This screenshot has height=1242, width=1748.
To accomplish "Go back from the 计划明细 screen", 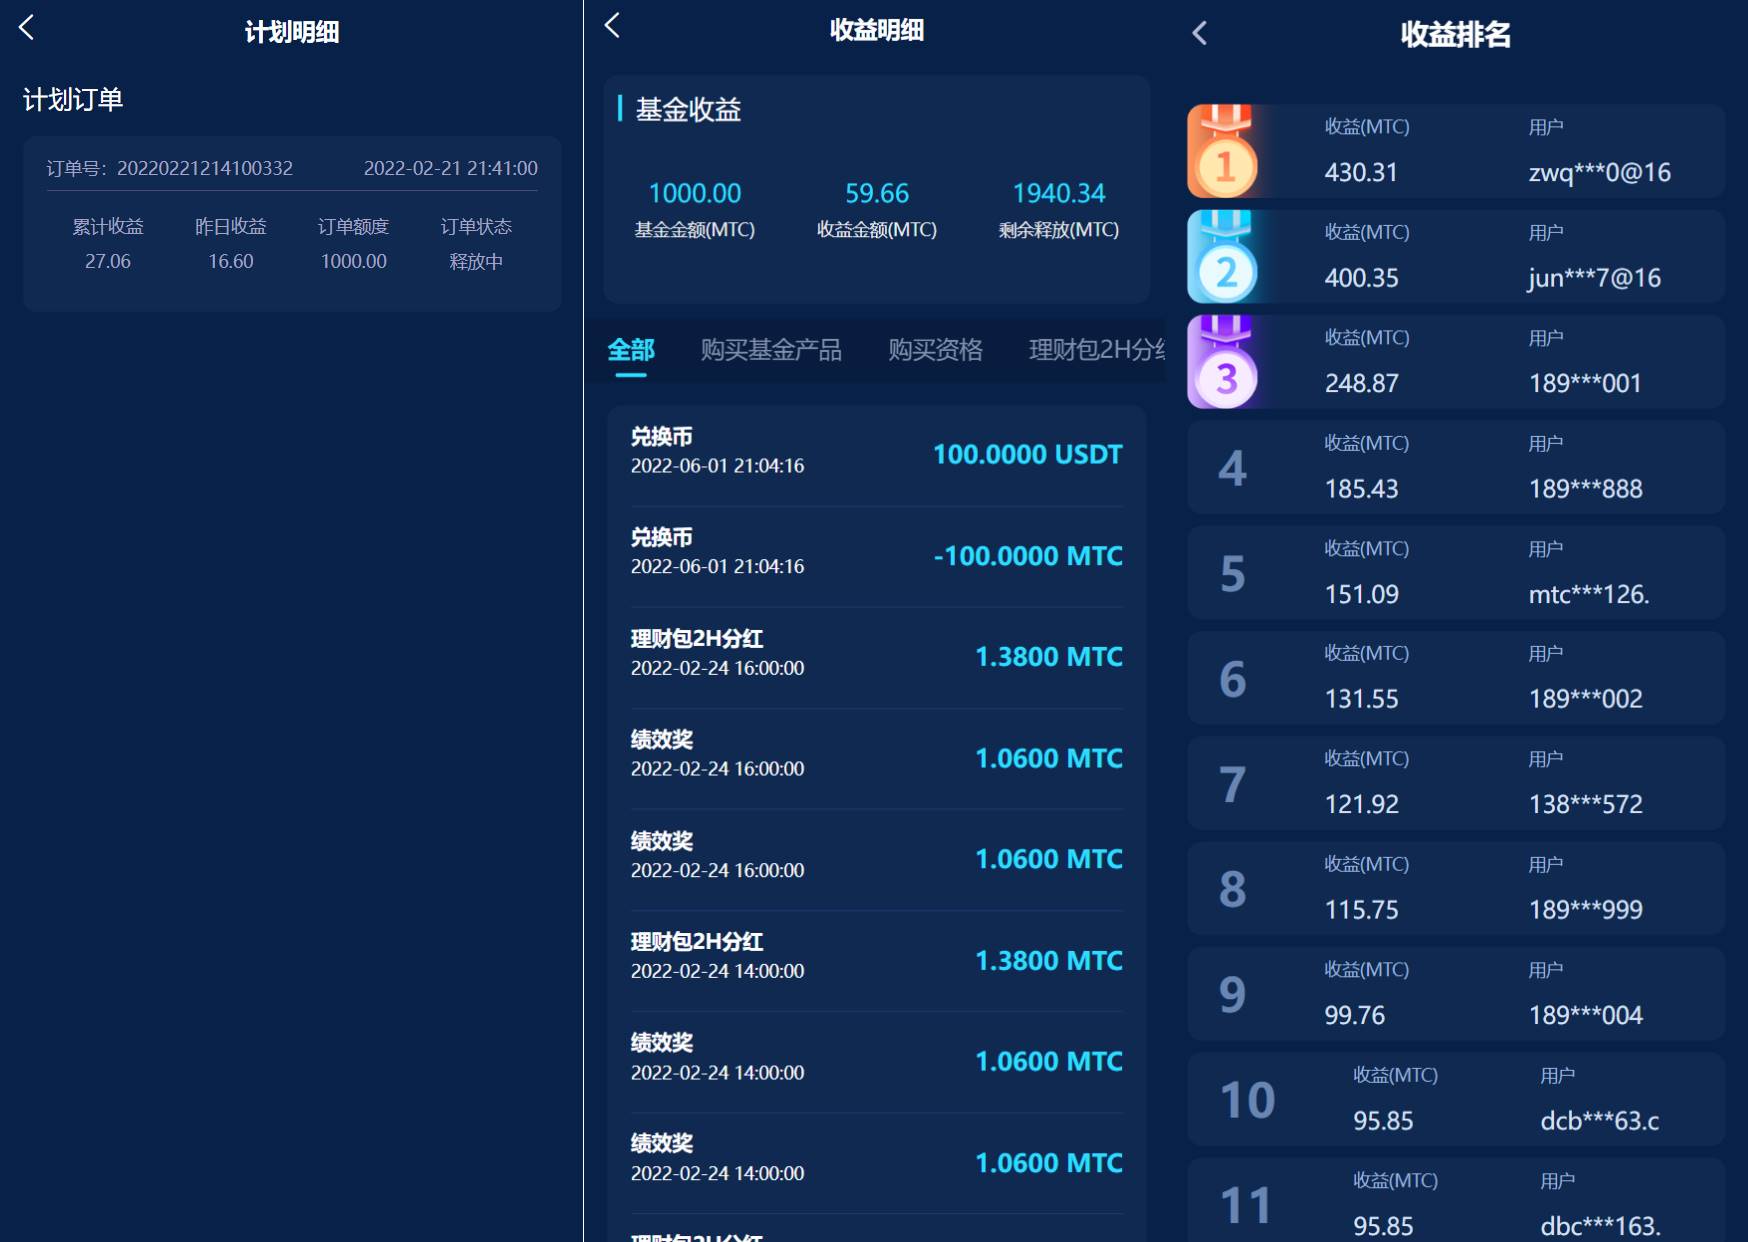I will pyautogui.click(x=27, y=28).
